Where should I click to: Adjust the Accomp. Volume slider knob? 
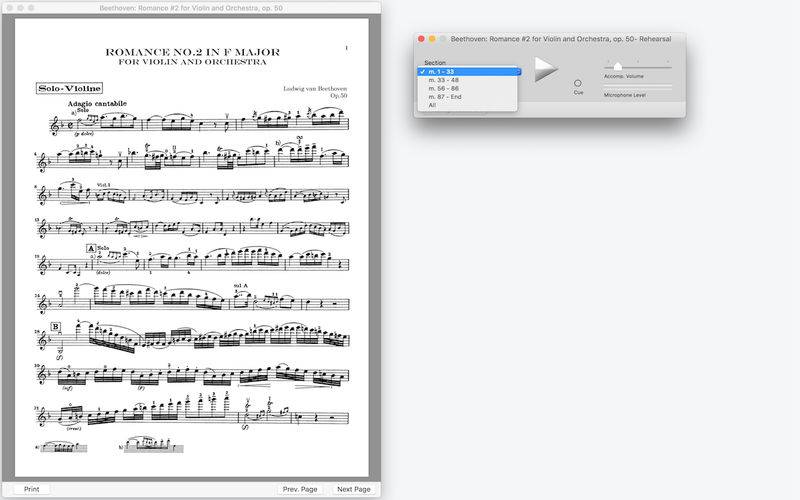point(617,66)
